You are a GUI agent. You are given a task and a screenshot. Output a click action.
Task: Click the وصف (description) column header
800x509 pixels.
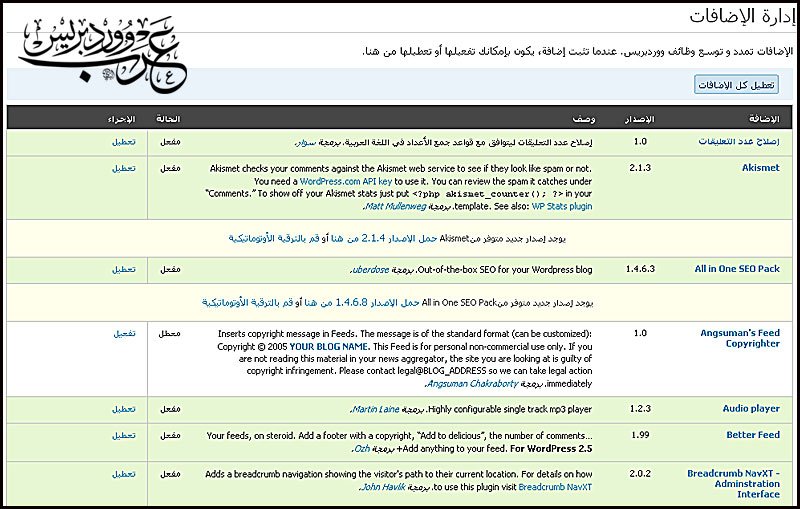tap(584, 119)
